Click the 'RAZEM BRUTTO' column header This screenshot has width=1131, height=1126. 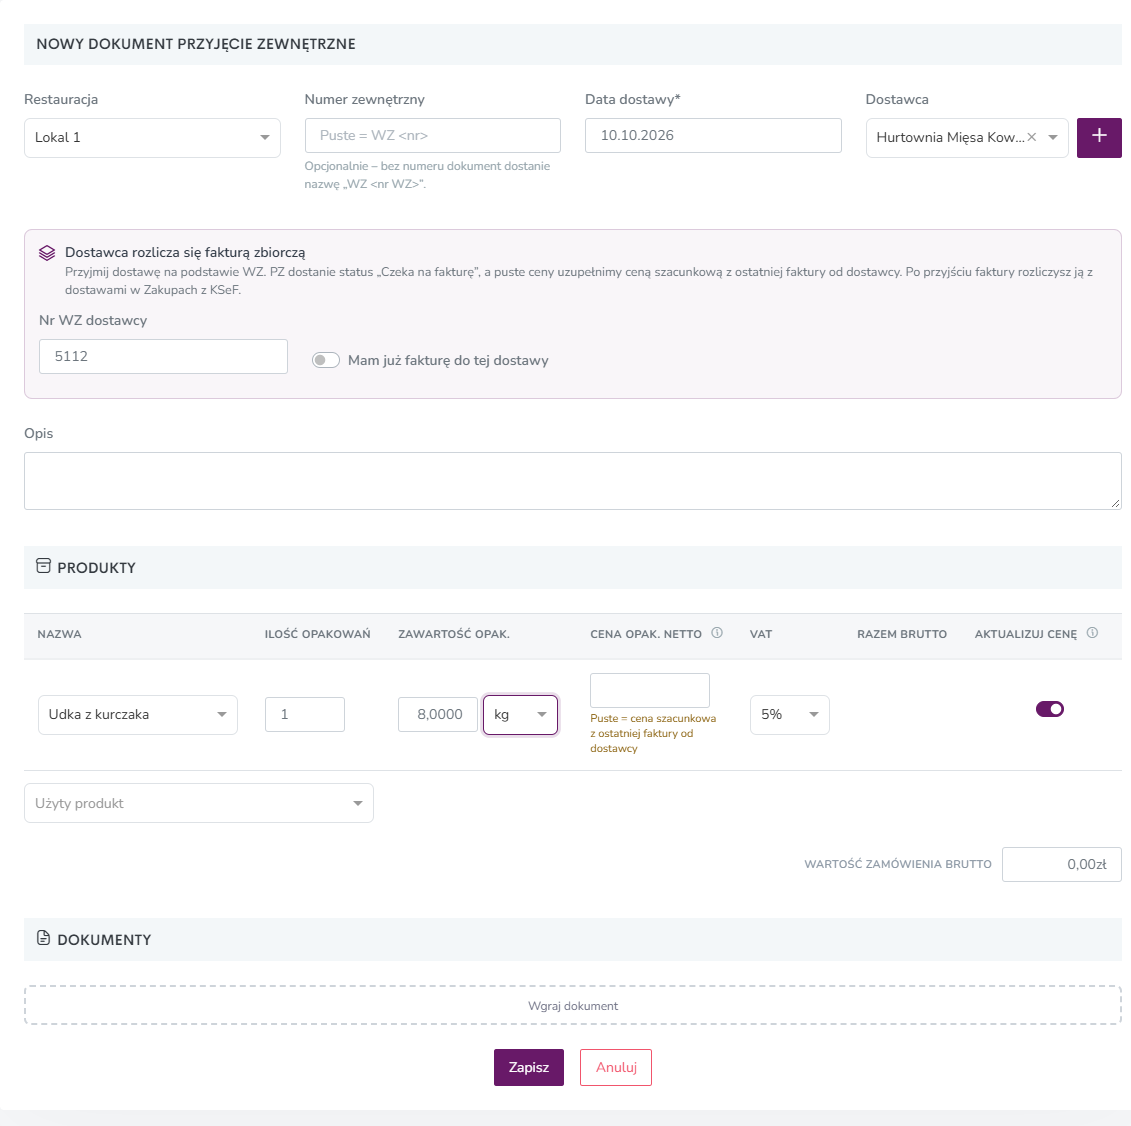[x=902, y=634]
